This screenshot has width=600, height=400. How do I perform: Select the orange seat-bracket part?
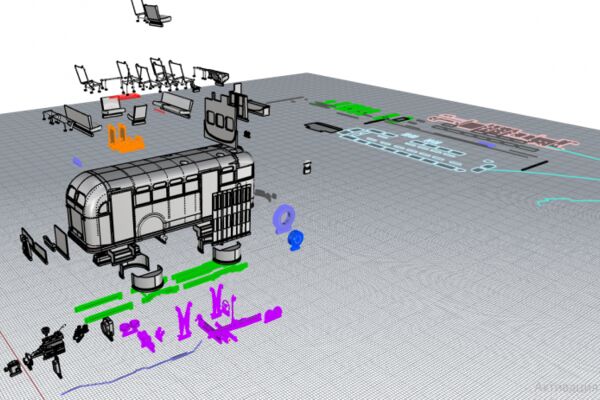coord(125,138)
